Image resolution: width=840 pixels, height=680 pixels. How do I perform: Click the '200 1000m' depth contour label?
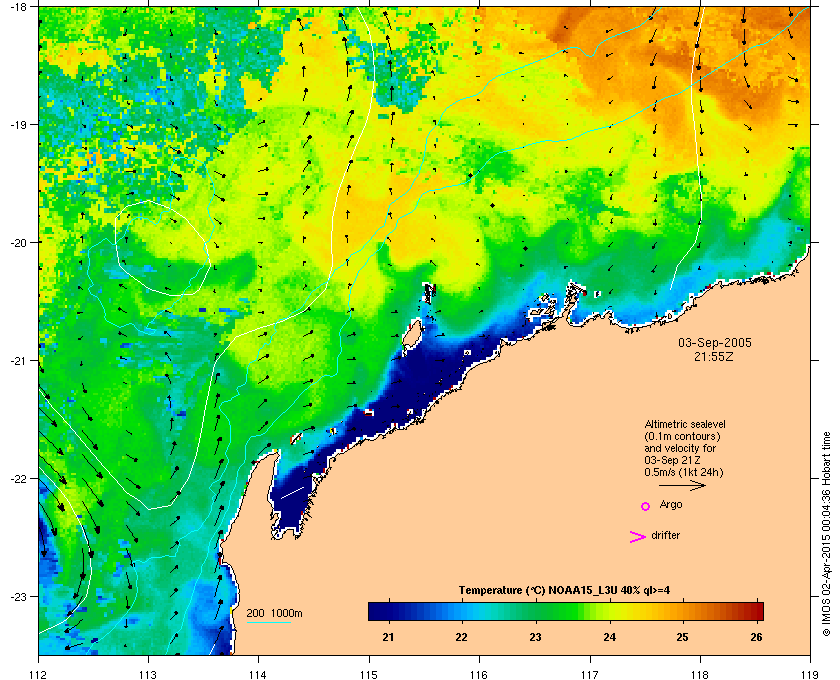[274, 613]
